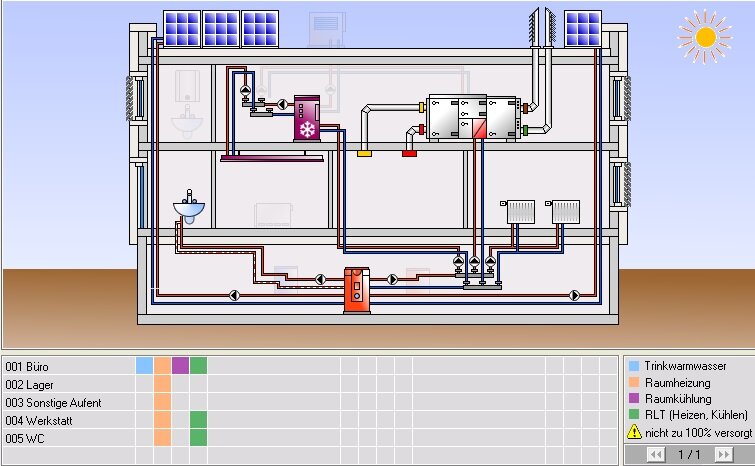This screenshot has width=755, height=466.
Task: Click the Trinkwarmwasser legend label
Action: (685, 366)
